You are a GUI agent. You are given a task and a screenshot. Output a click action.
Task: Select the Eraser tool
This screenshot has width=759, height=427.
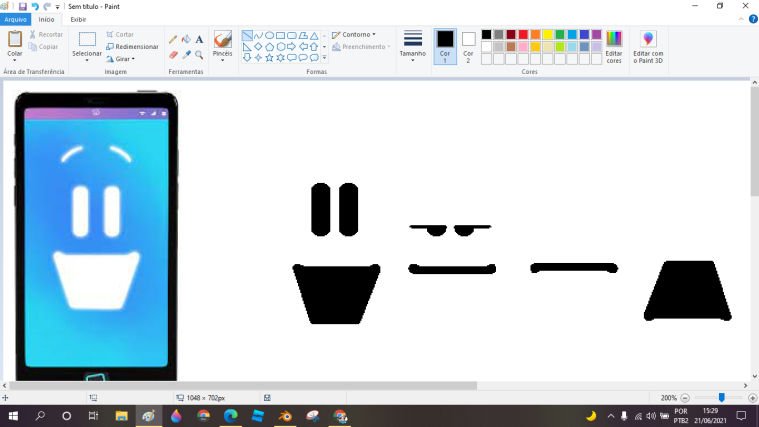[x=173, y=55]
